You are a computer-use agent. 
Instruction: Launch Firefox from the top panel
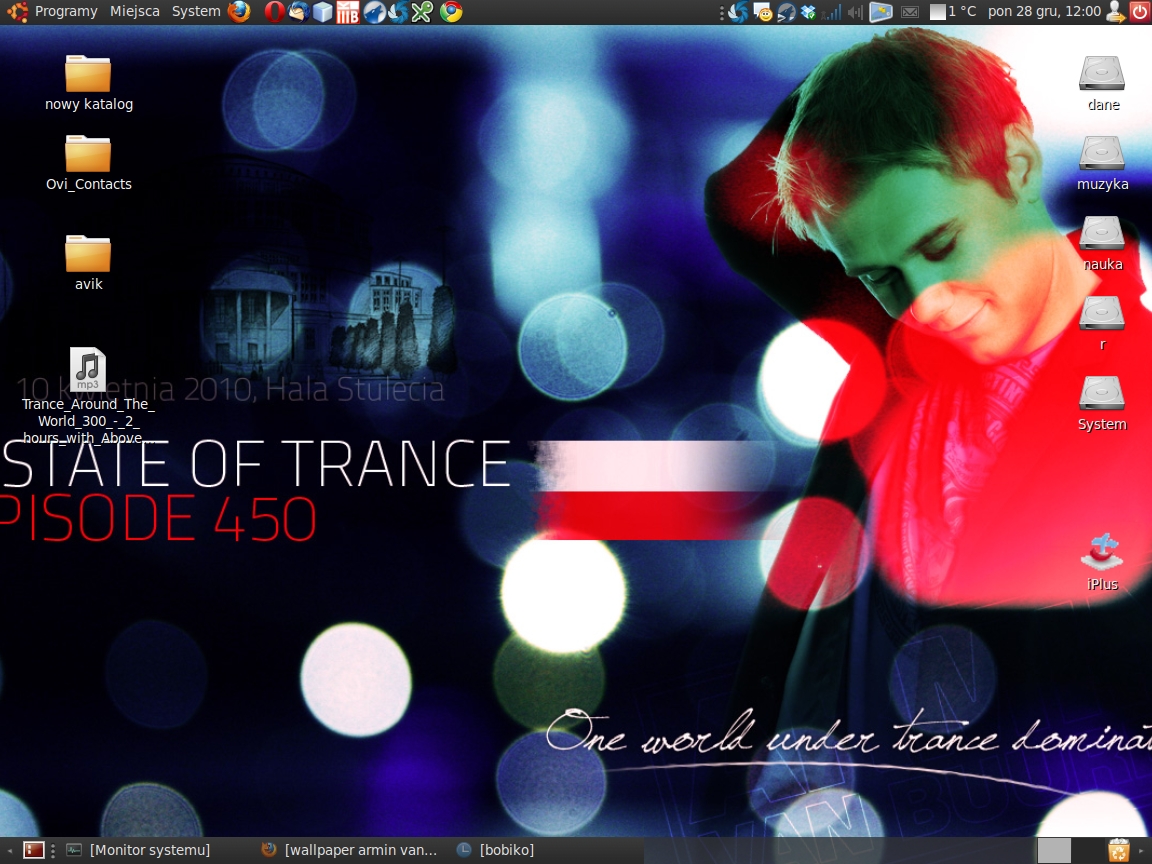tap(239, 11)
